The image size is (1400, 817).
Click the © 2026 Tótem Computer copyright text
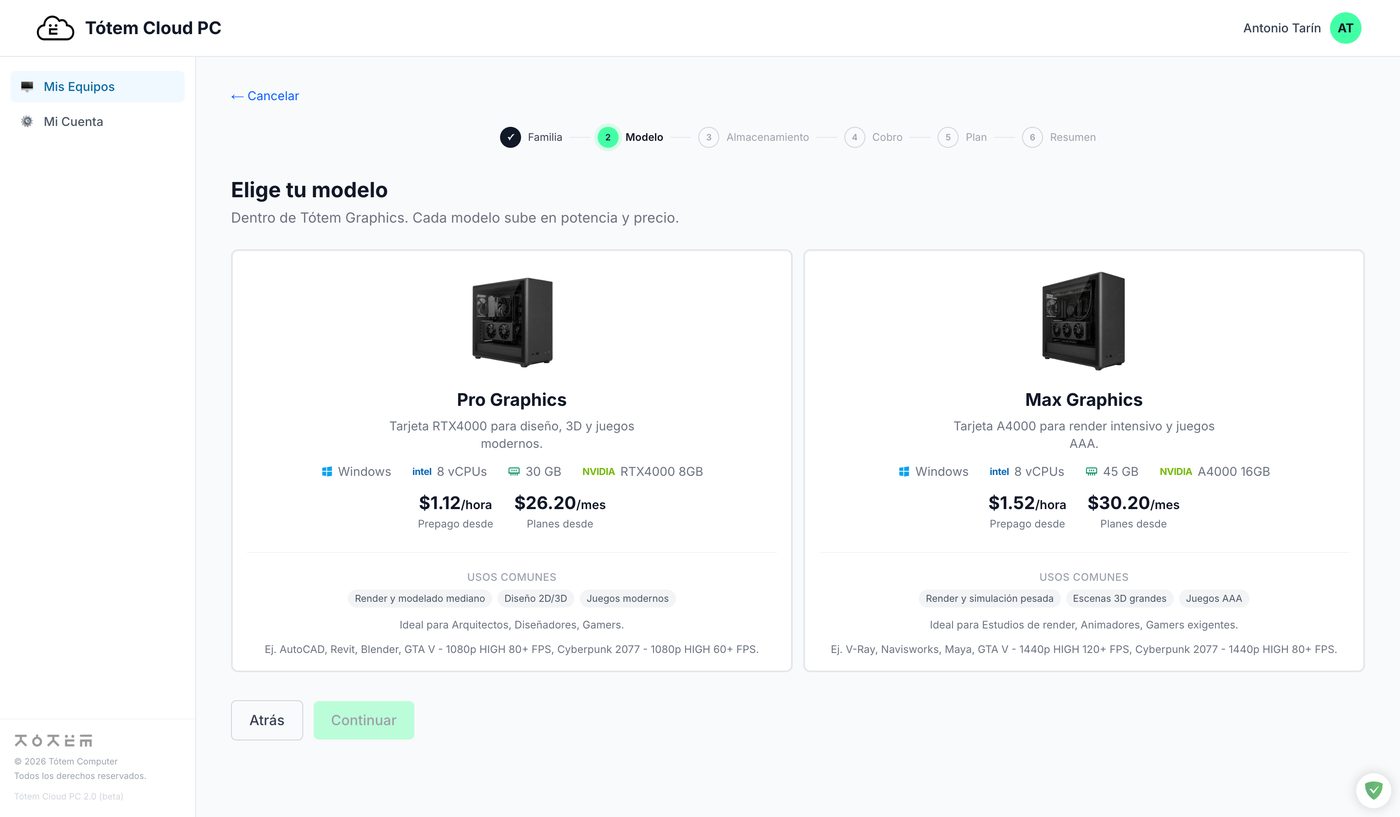pos(66,762)
